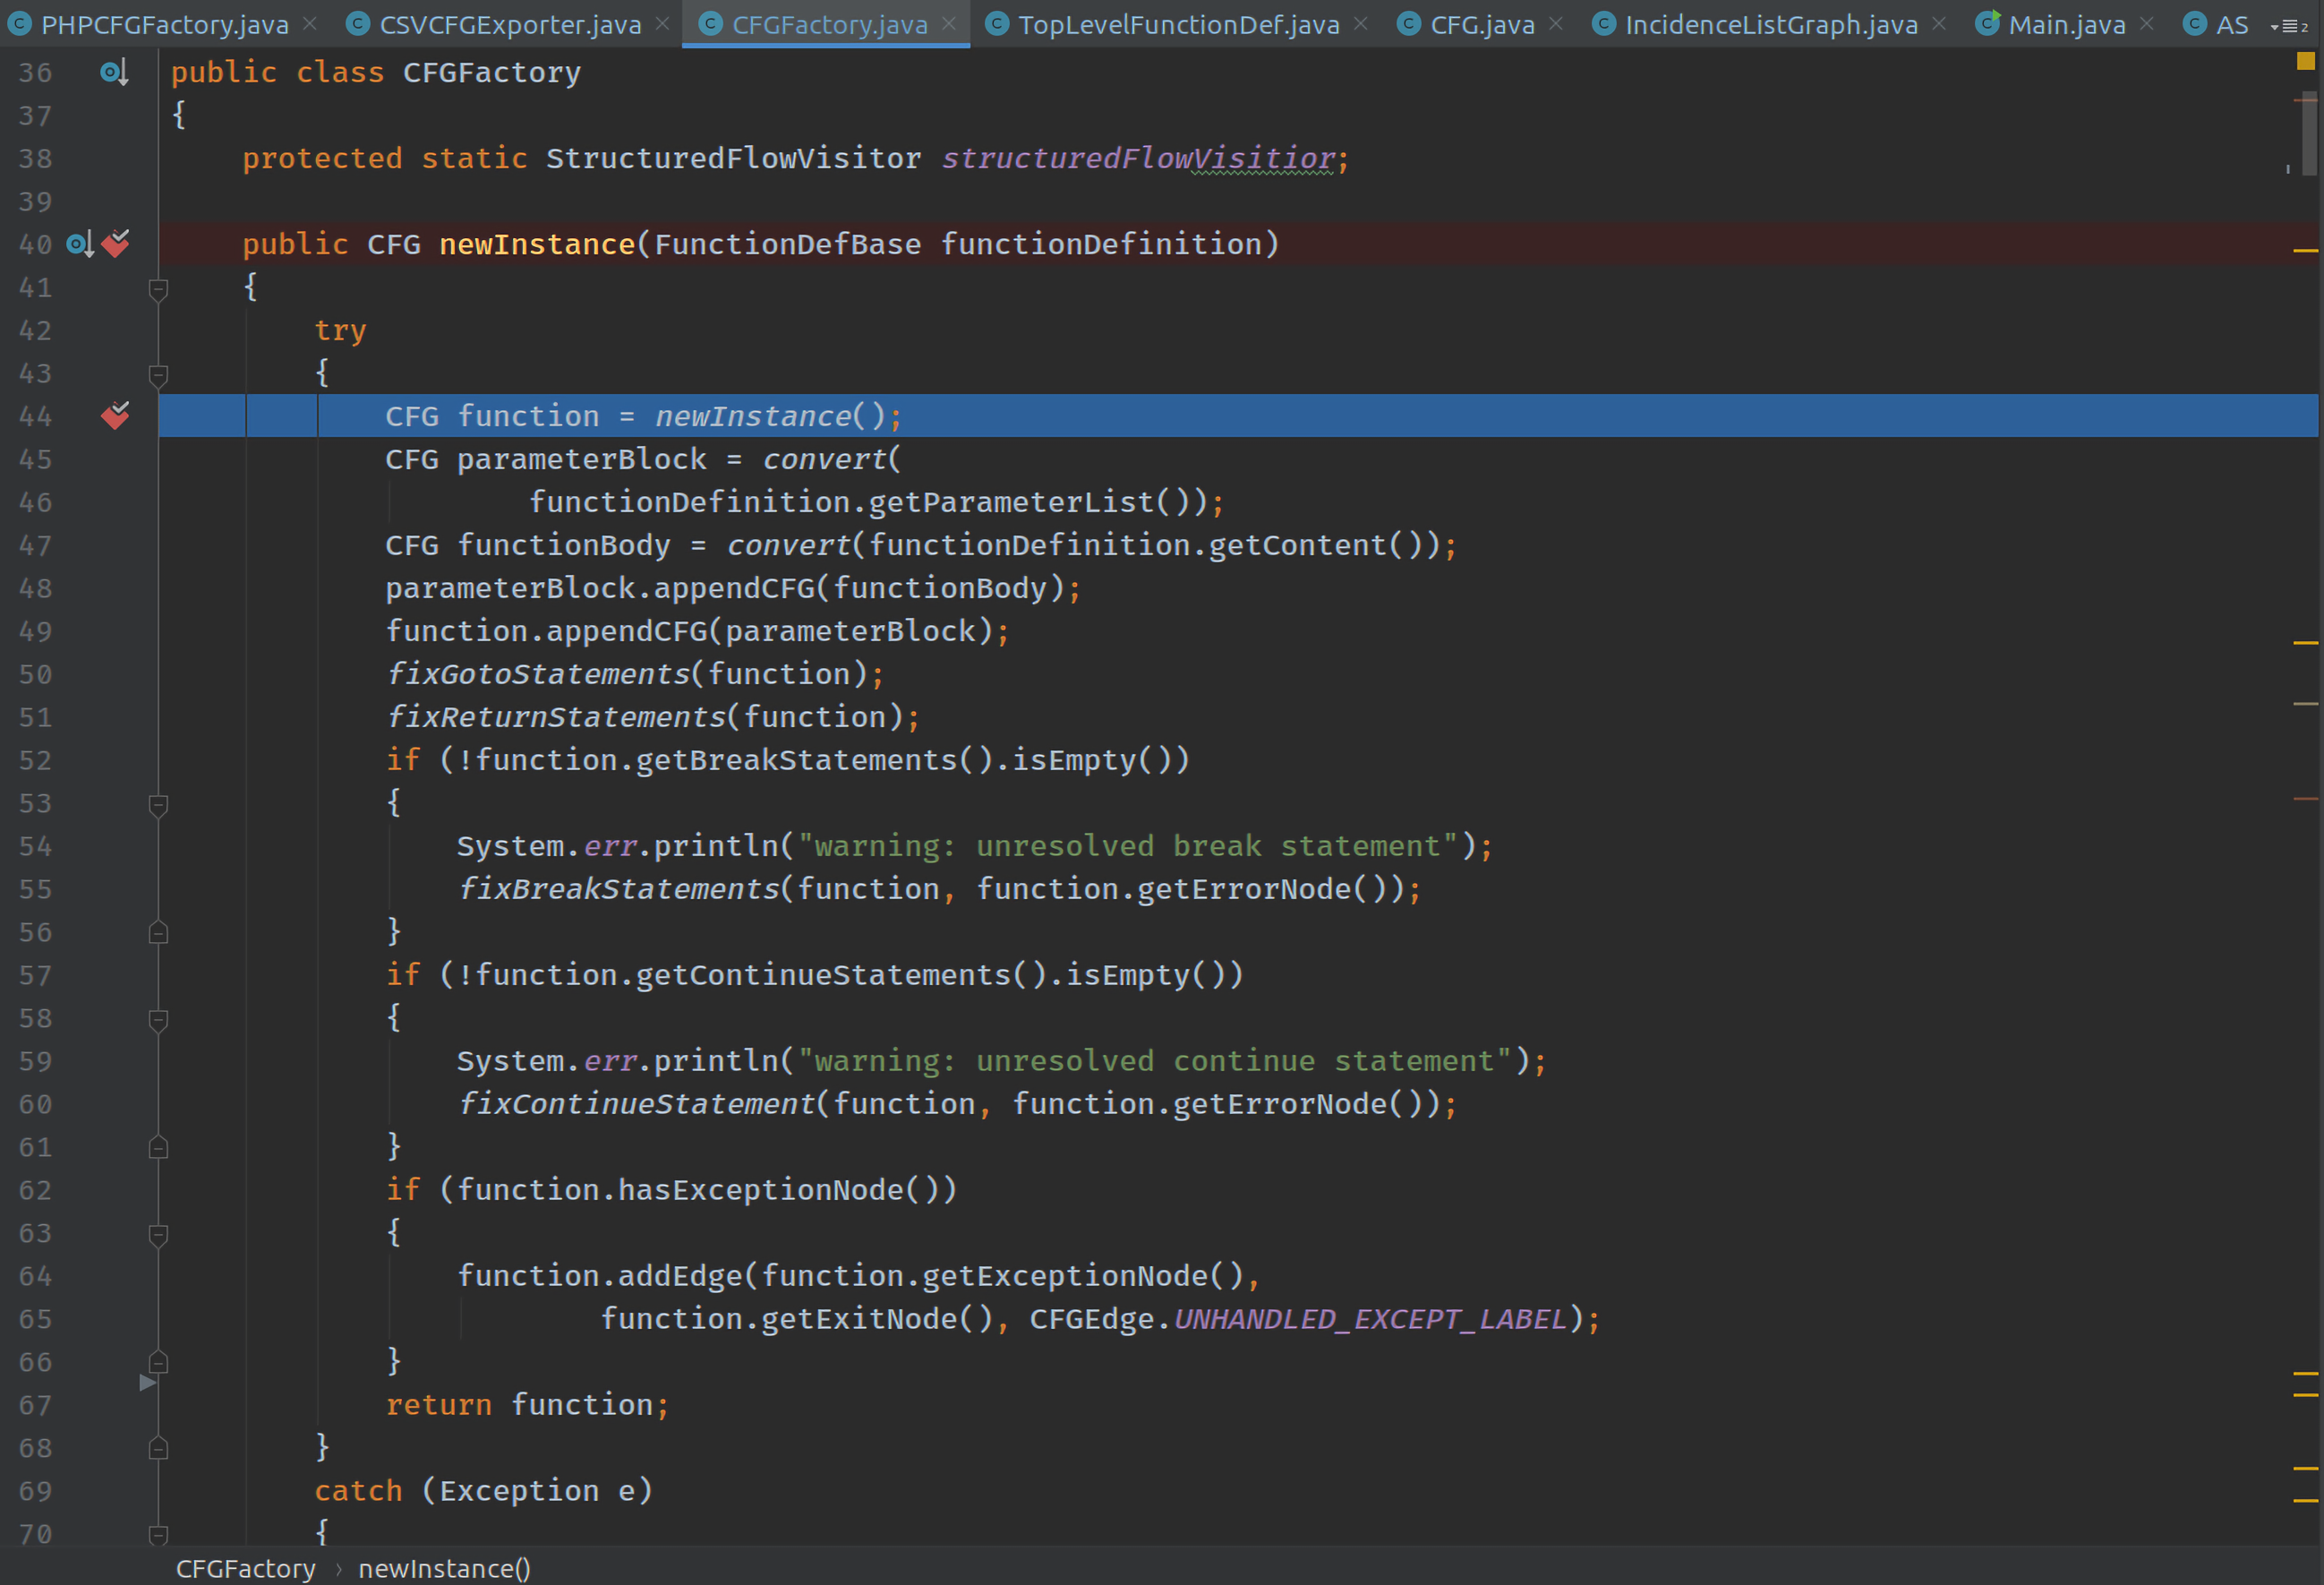Click the "return function;" statement
2324x1585 pixels.
coord(528,1405)
